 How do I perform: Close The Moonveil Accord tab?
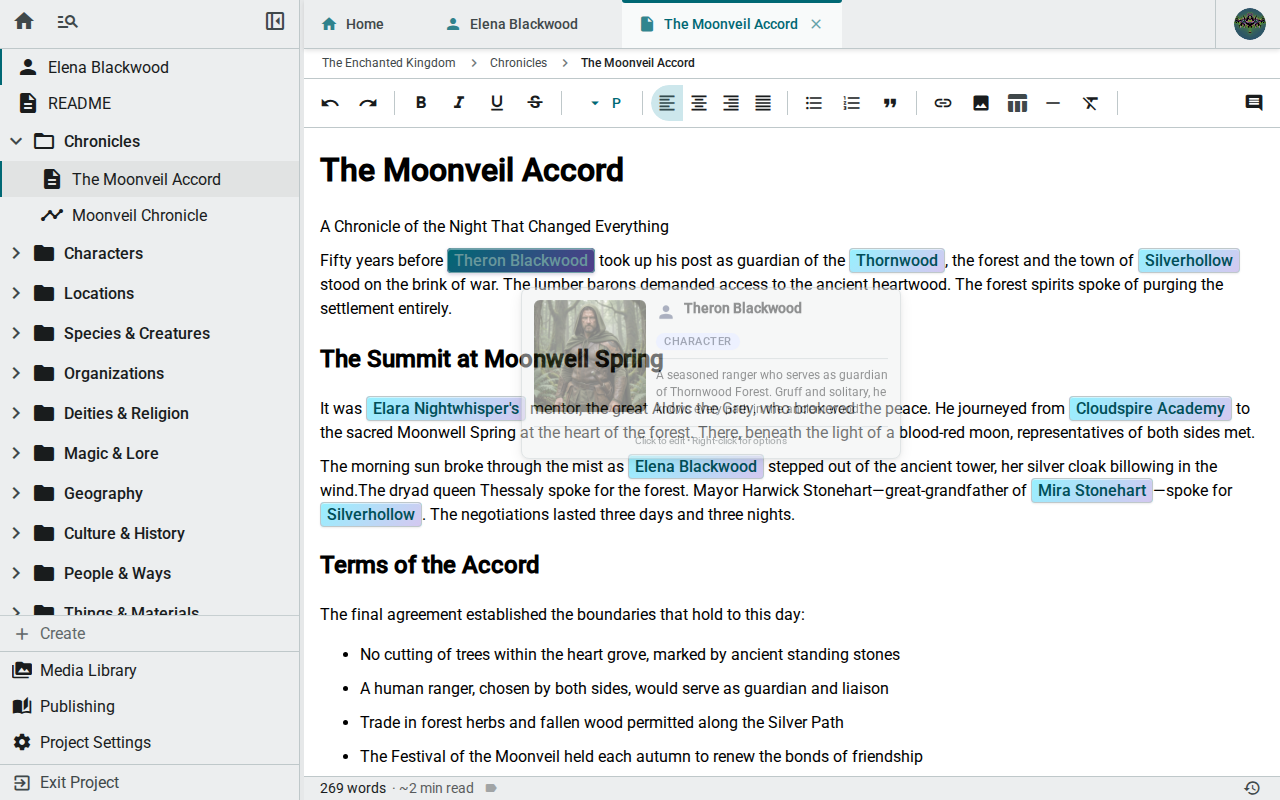pos(816,24)
